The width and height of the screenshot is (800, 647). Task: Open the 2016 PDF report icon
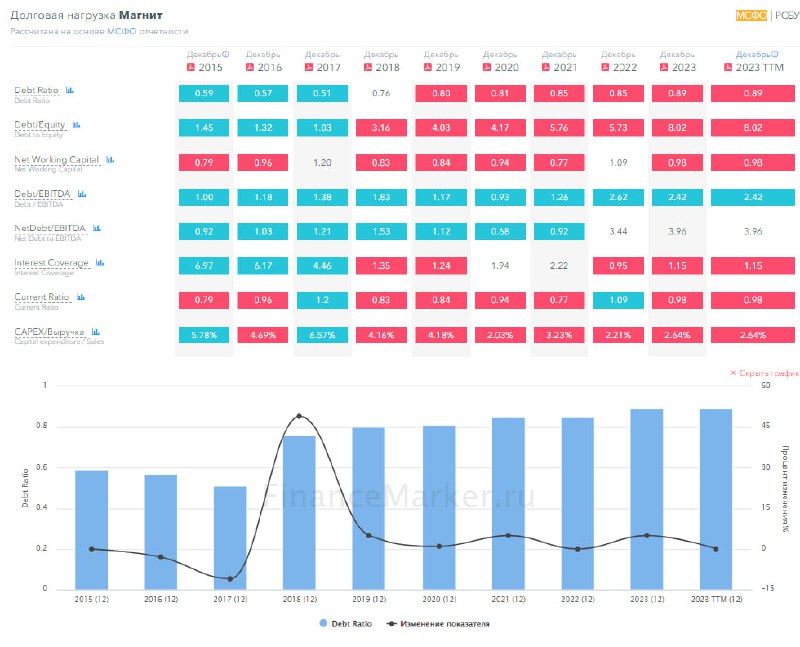250,67
